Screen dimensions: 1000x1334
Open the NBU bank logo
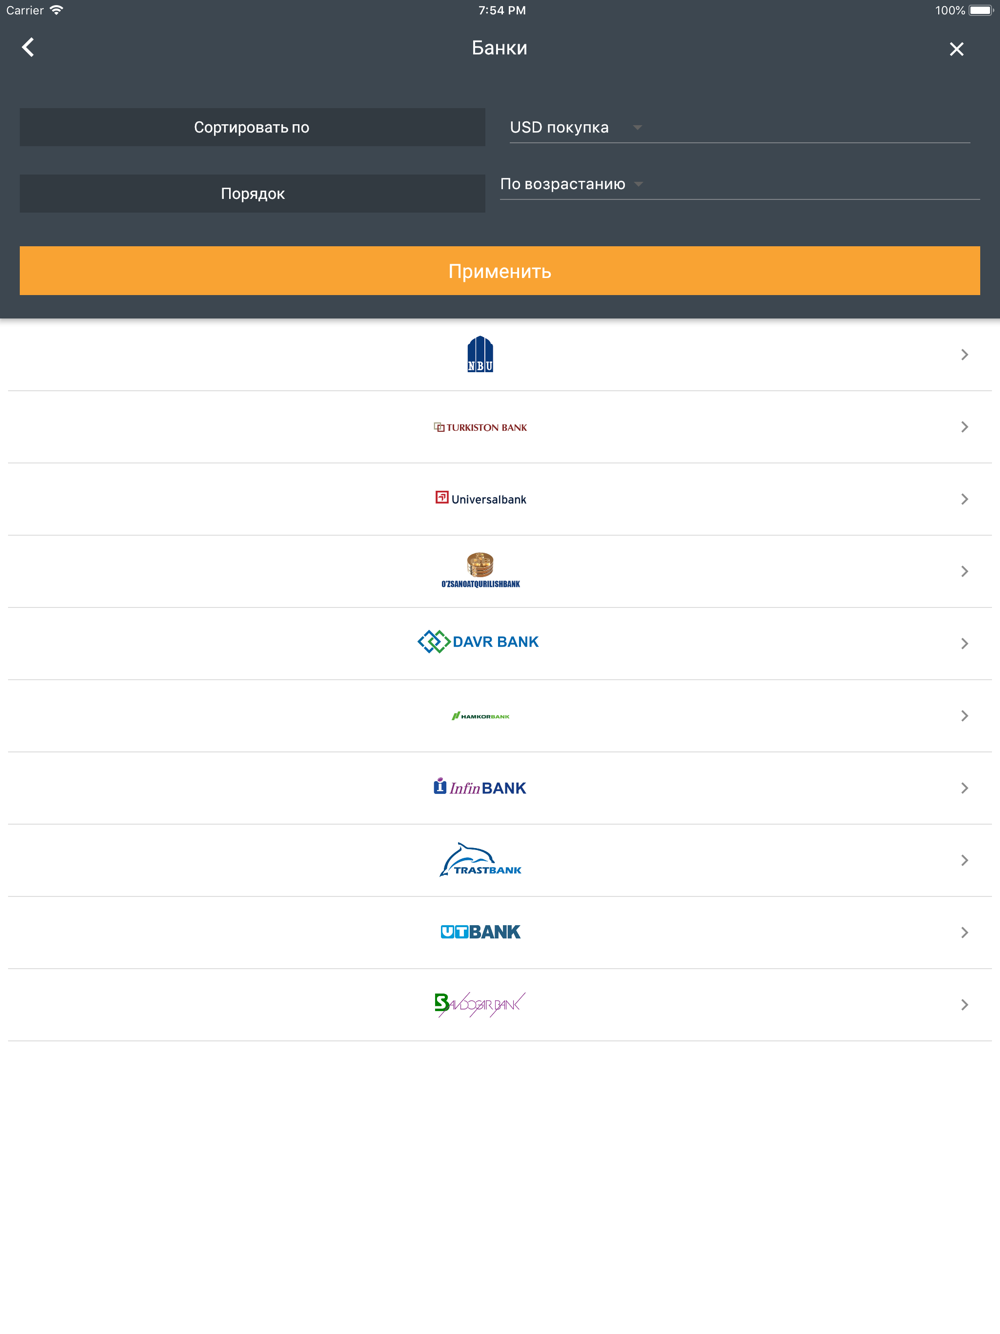[480, 354]
